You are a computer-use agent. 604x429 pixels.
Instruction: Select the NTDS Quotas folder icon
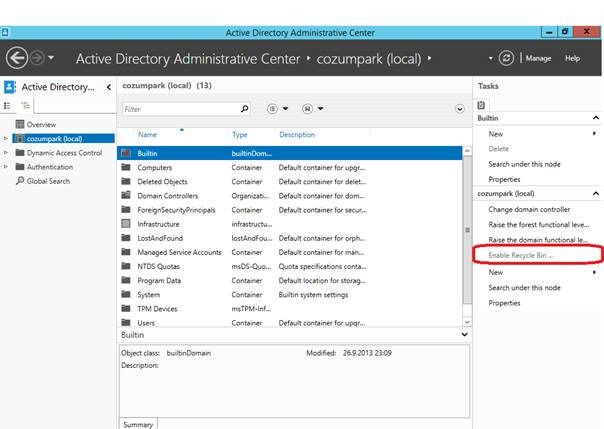(126, 266)
